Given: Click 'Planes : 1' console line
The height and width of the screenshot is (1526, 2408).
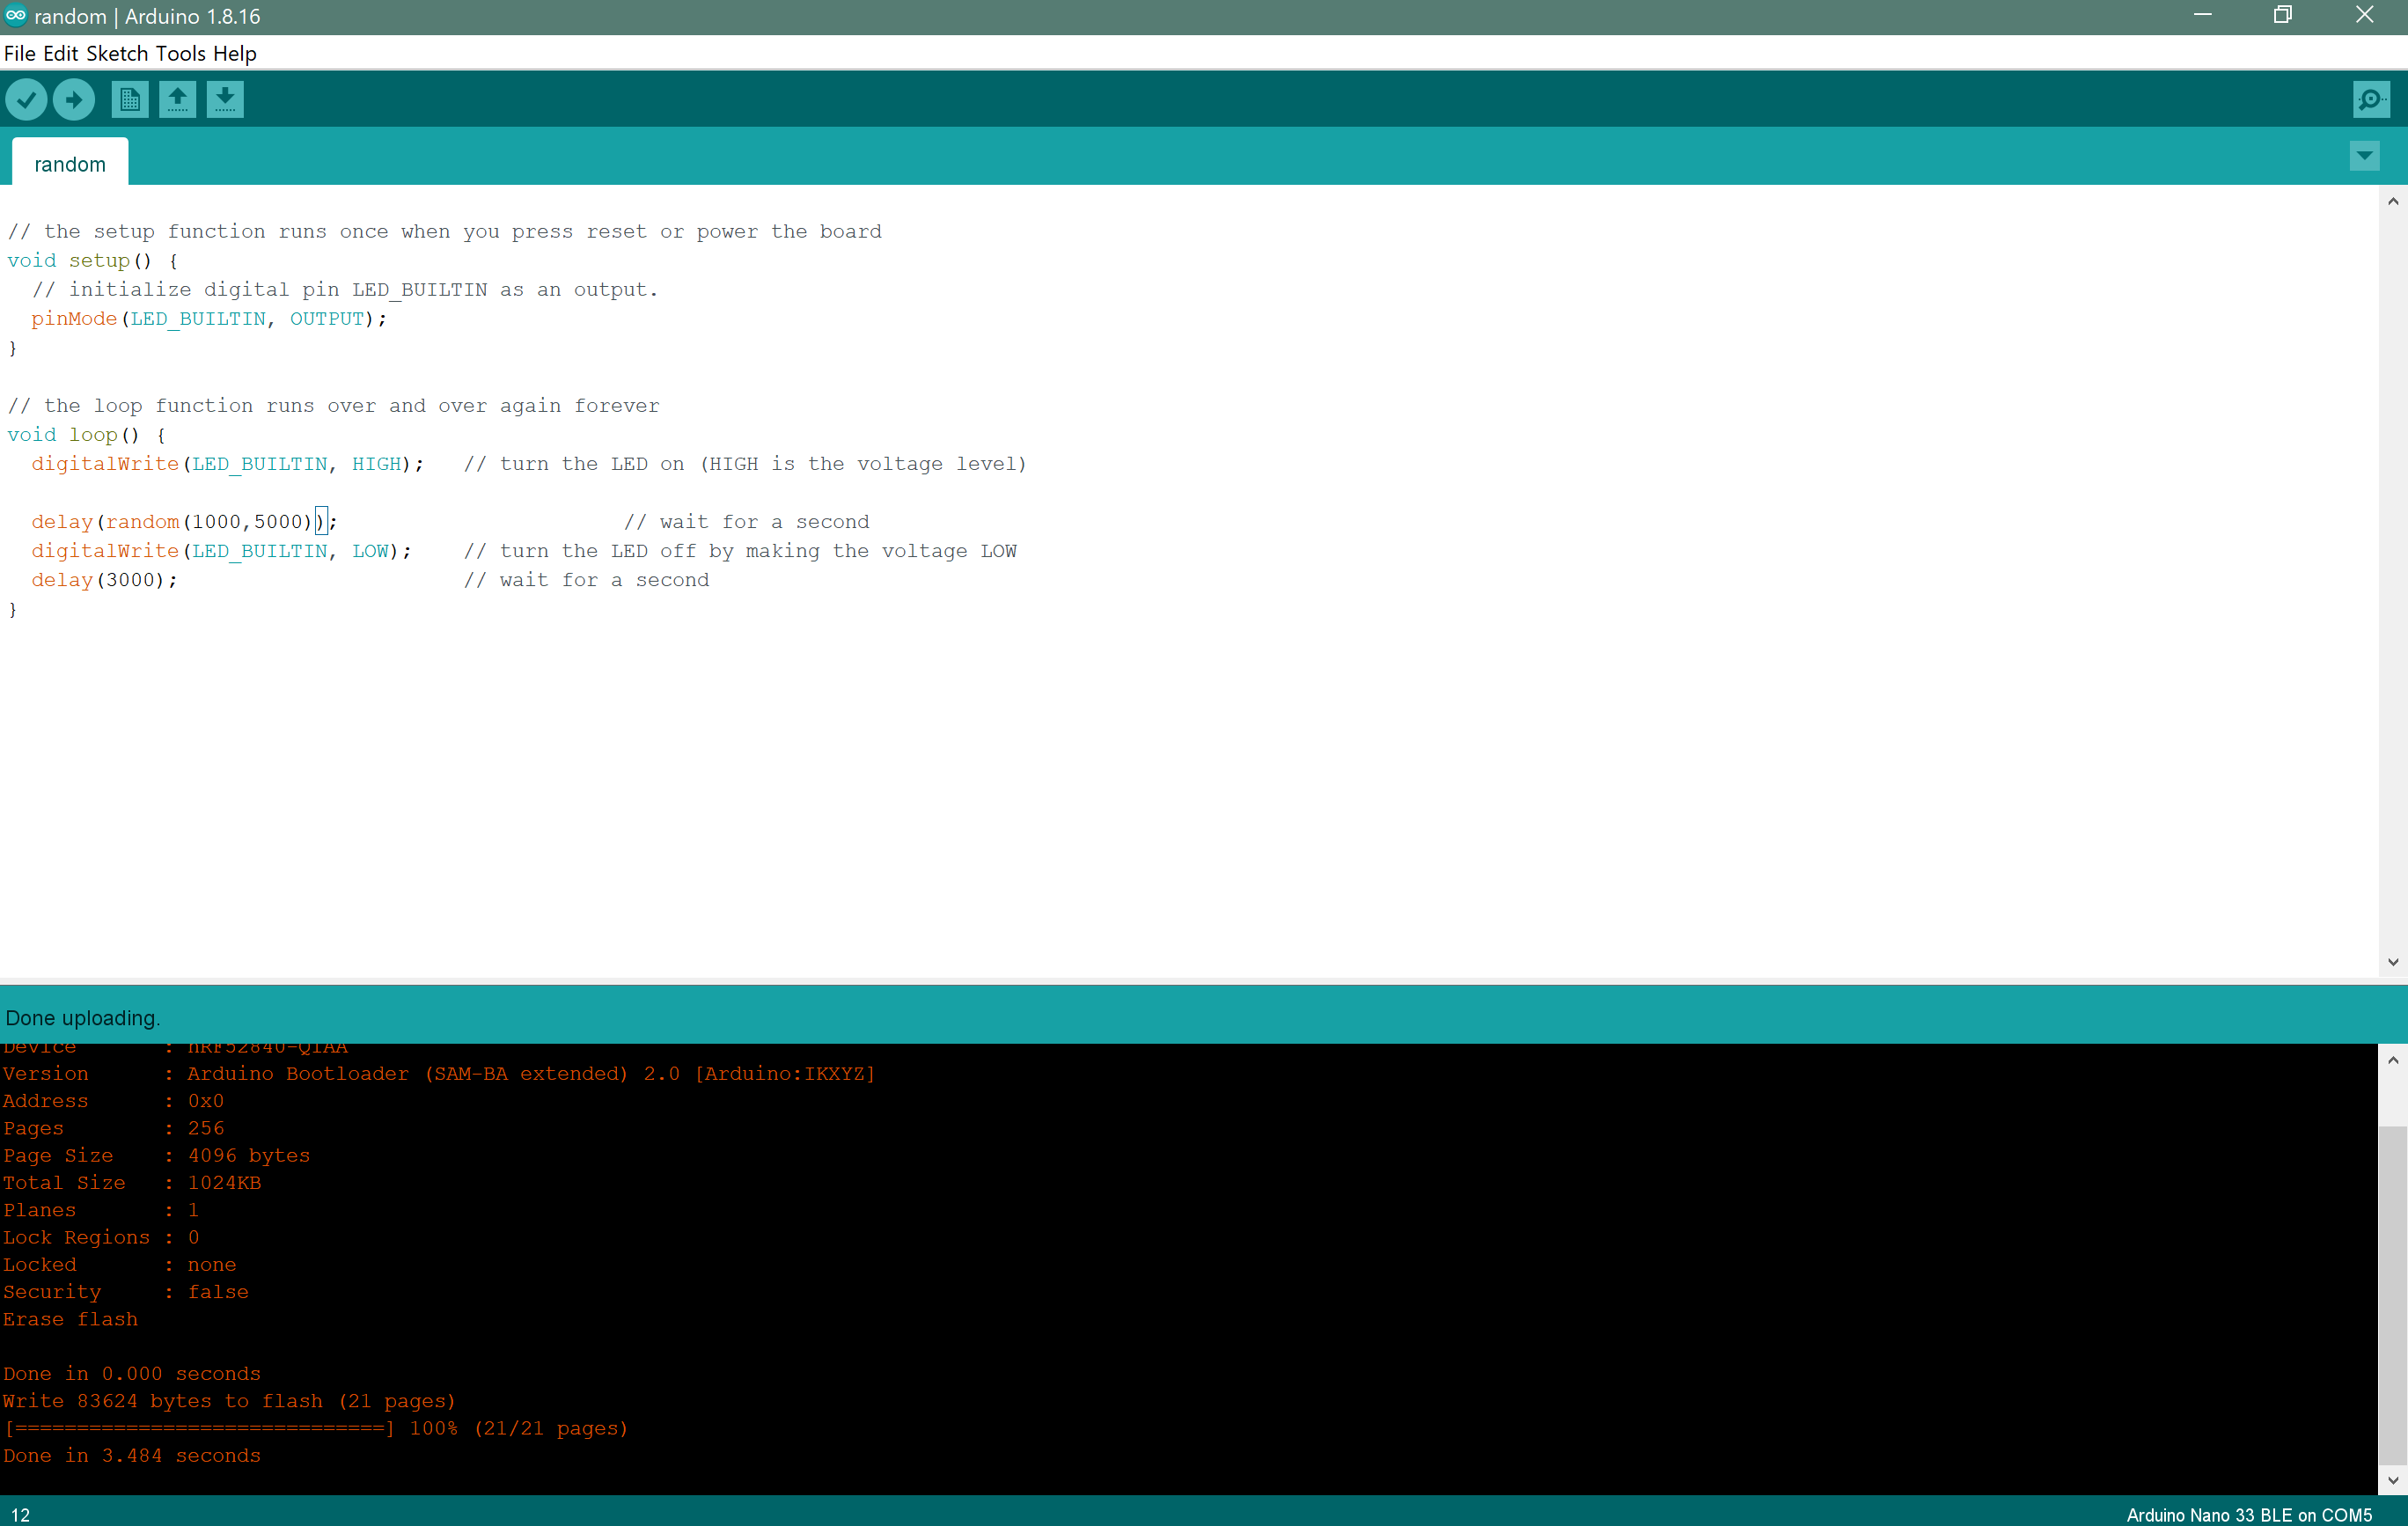Looking at the screenshot, I should (x=100, y=1210).
